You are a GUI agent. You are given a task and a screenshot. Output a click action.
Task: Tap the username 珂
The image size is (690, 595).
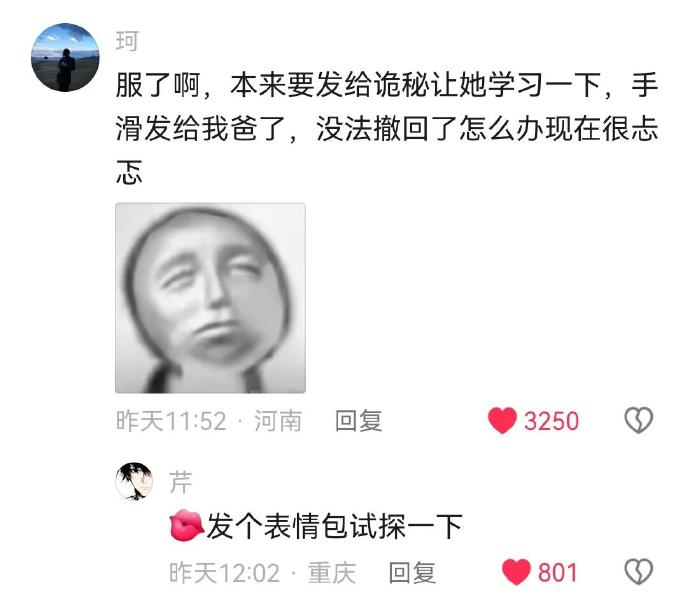coord(127,41)
